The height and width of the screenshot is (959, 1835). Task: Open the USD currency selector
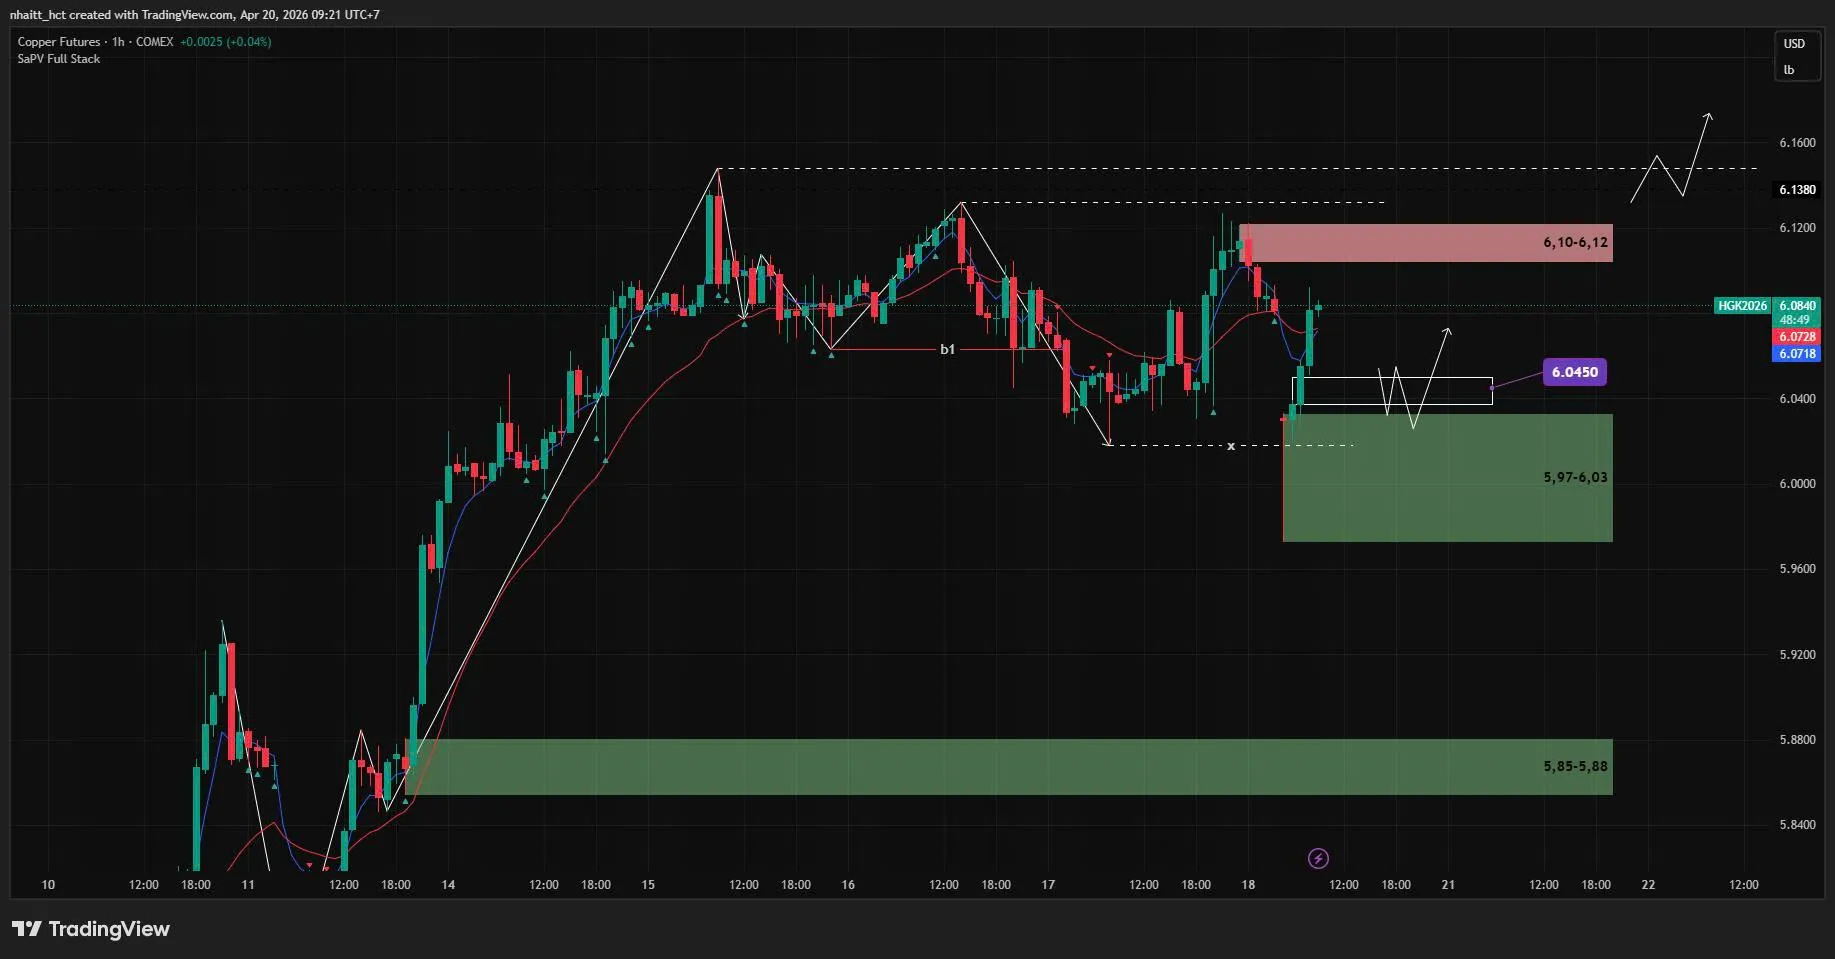pyautogui.click(x=1794, y=43)
